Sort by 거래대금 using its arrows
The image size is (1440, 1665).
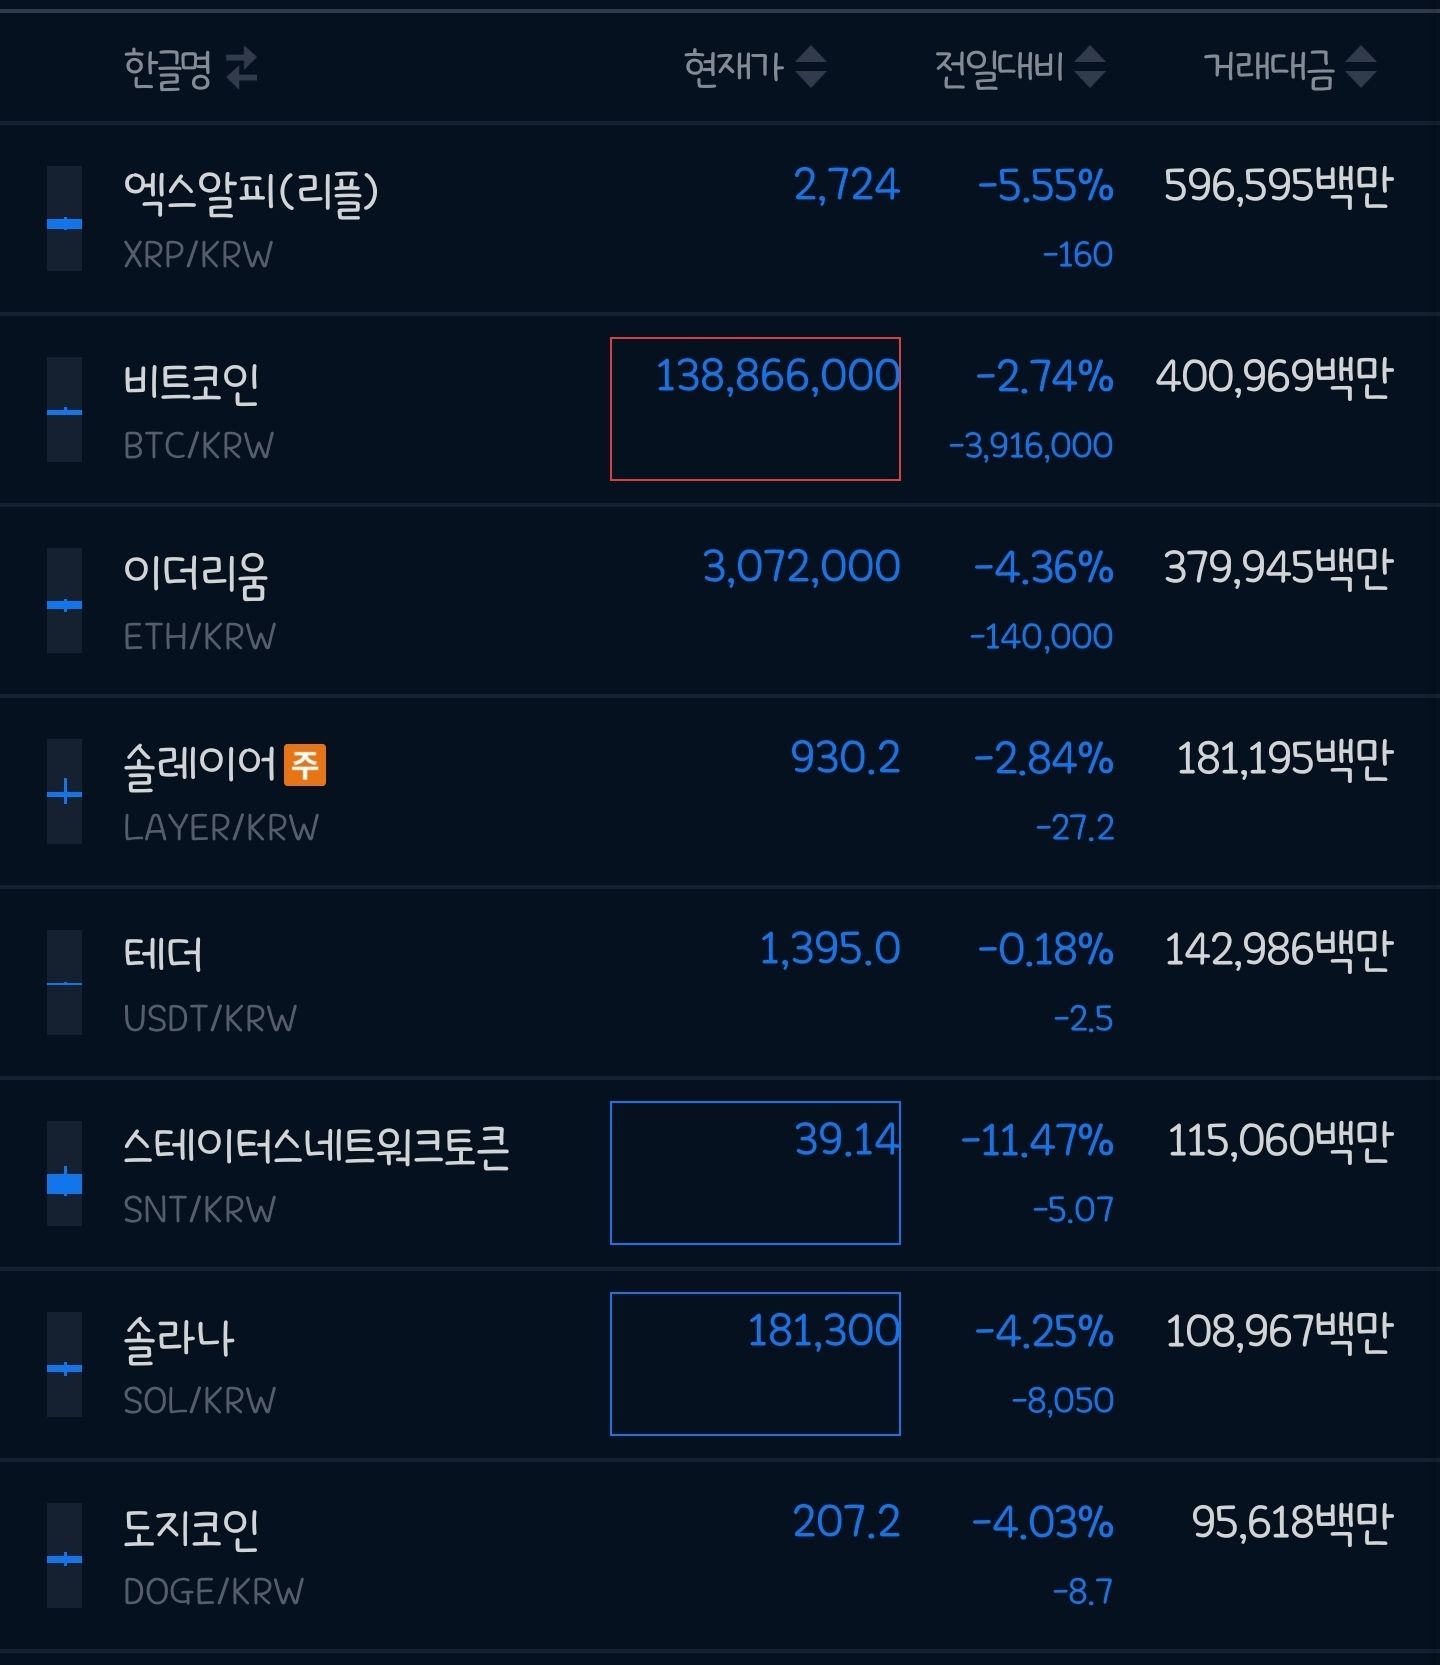point(1361,67)
